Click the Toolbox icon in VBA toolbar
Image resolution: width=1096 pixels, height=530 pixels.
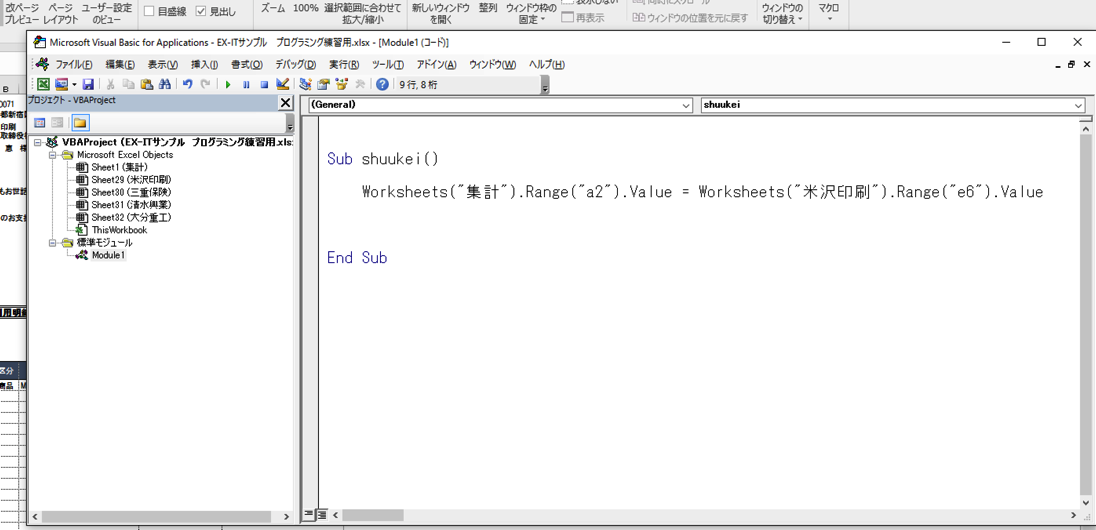click(x=360, y=84)
